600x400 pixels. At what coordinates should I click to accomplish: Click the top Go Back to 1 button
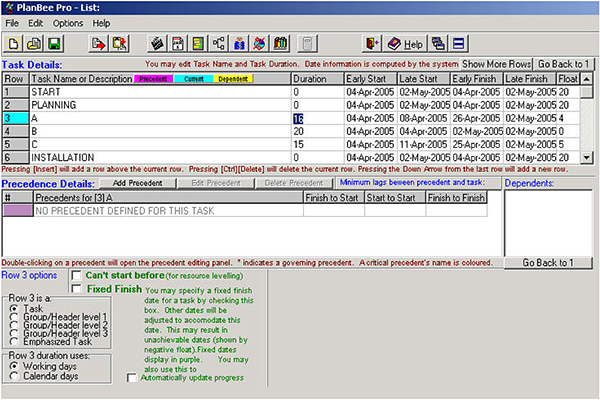563,64
